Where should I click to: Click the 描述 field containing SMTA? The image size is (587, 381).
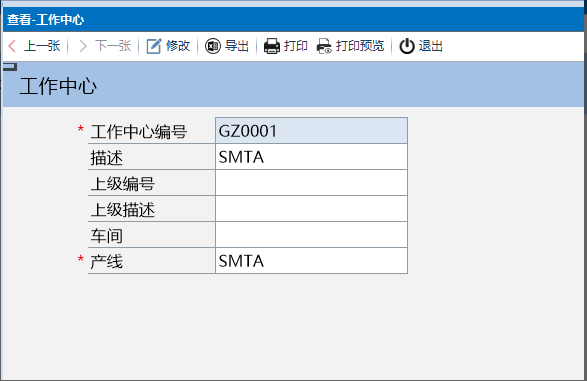pos(311,157)
